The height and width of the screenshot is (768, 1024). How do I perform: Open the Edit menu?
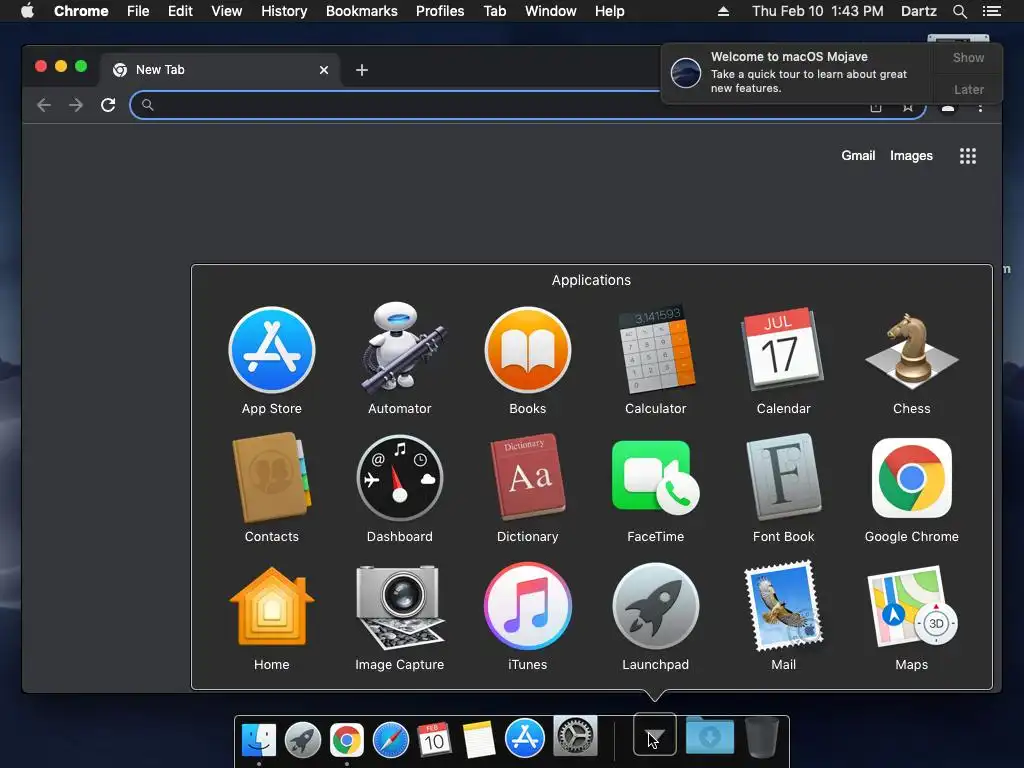coord(180,11)
